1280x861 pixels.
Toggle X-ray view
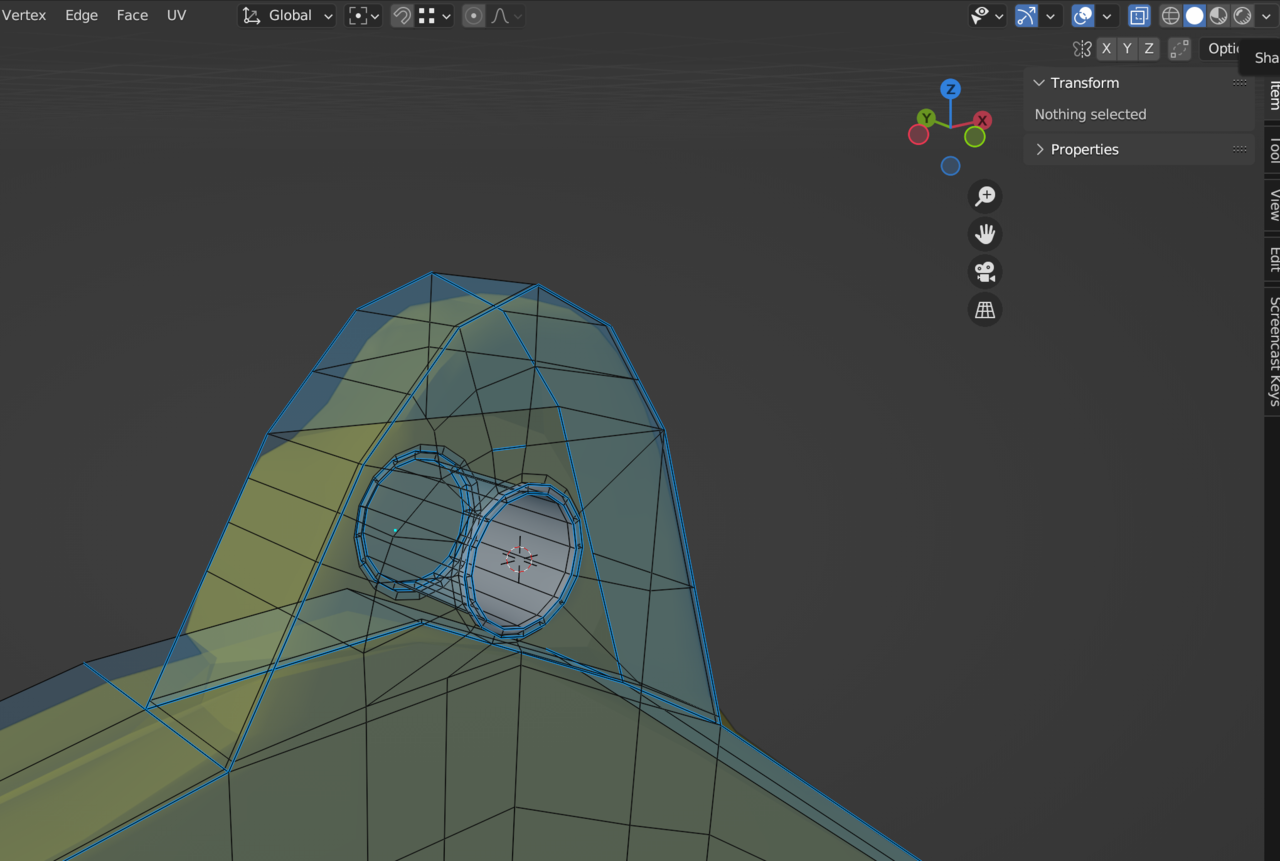point(1139,16)
